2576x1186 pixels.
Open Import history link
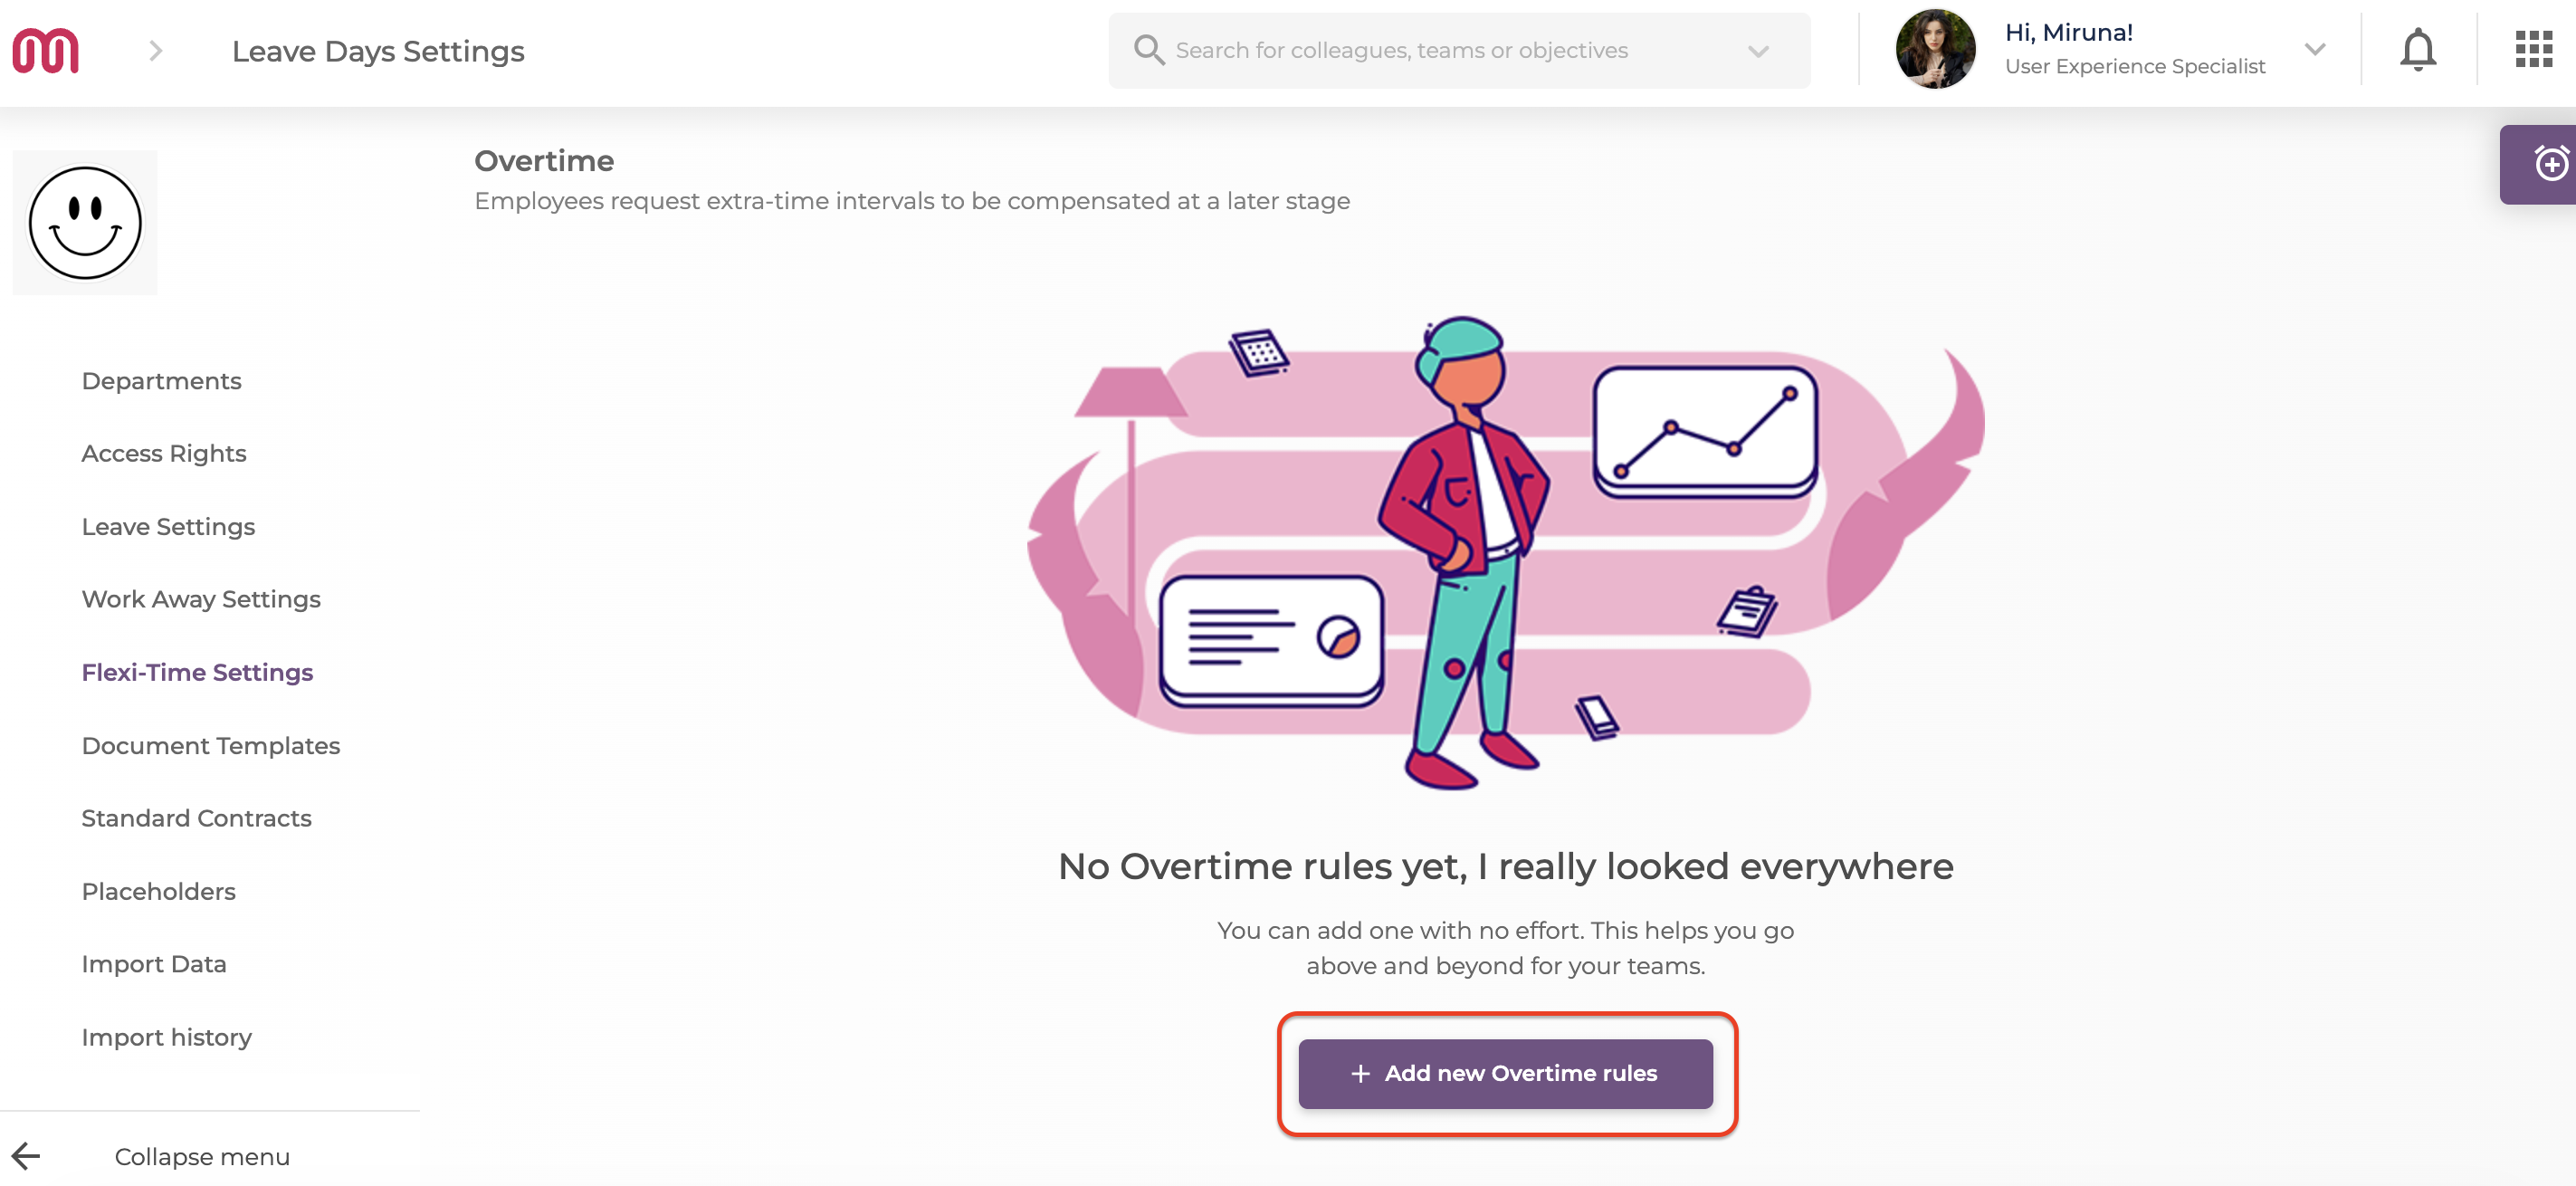coord(166,1037)
